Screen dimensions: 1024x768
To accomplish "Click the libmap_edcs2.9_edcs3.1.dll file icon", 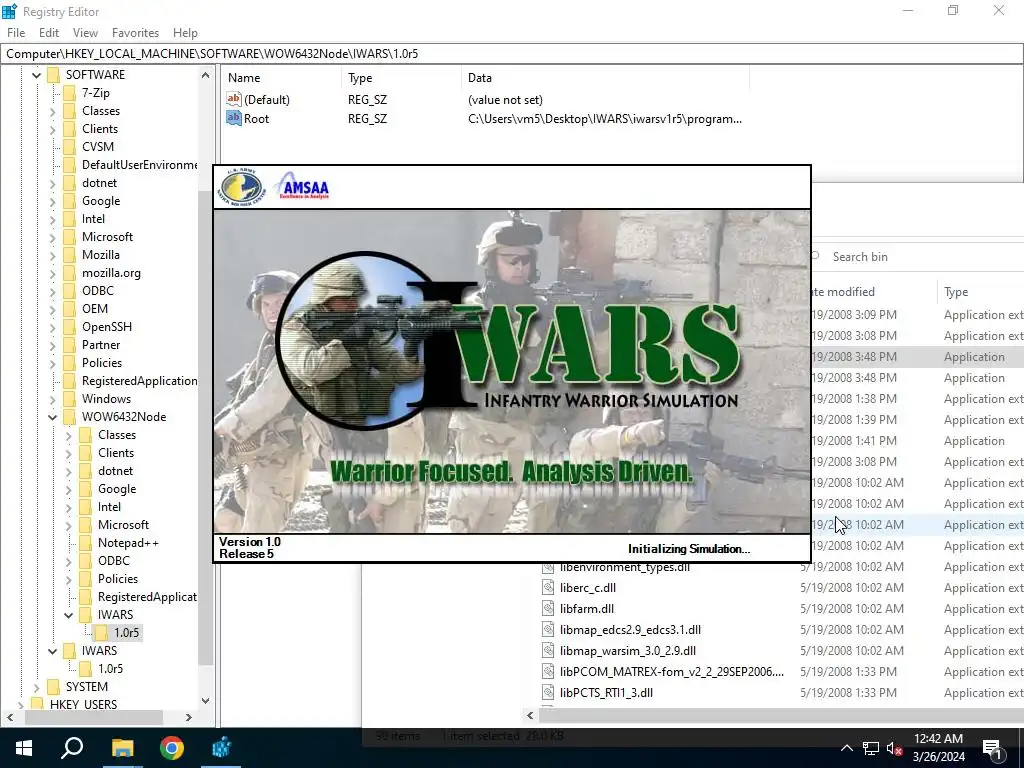I will (548, 630).
